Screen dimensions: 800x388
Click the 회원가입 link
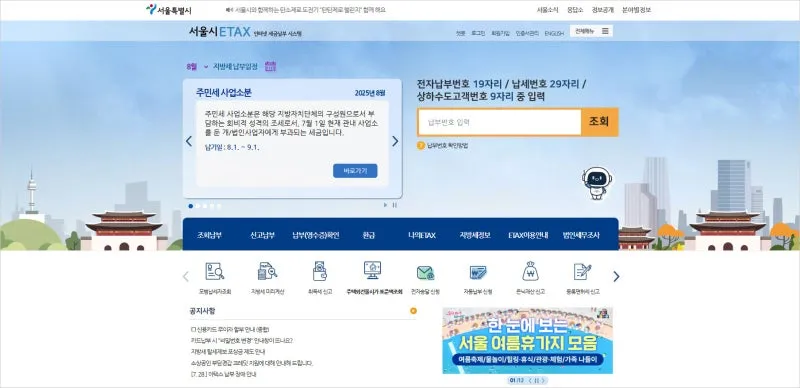click(501, 33)
